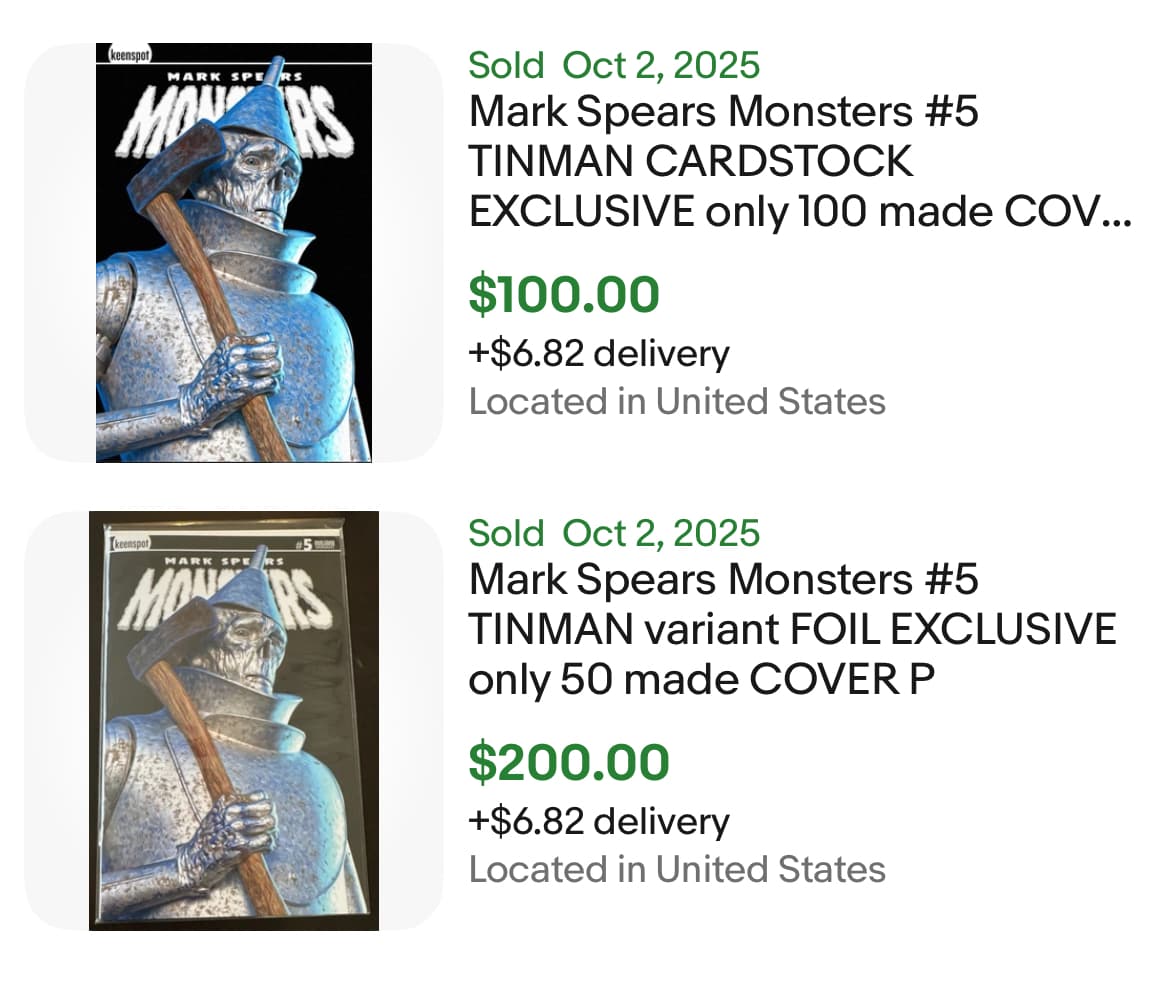Click the location text of the $200.00 listing
Viewport: 1170px width, 984px height.
[677, 869]
